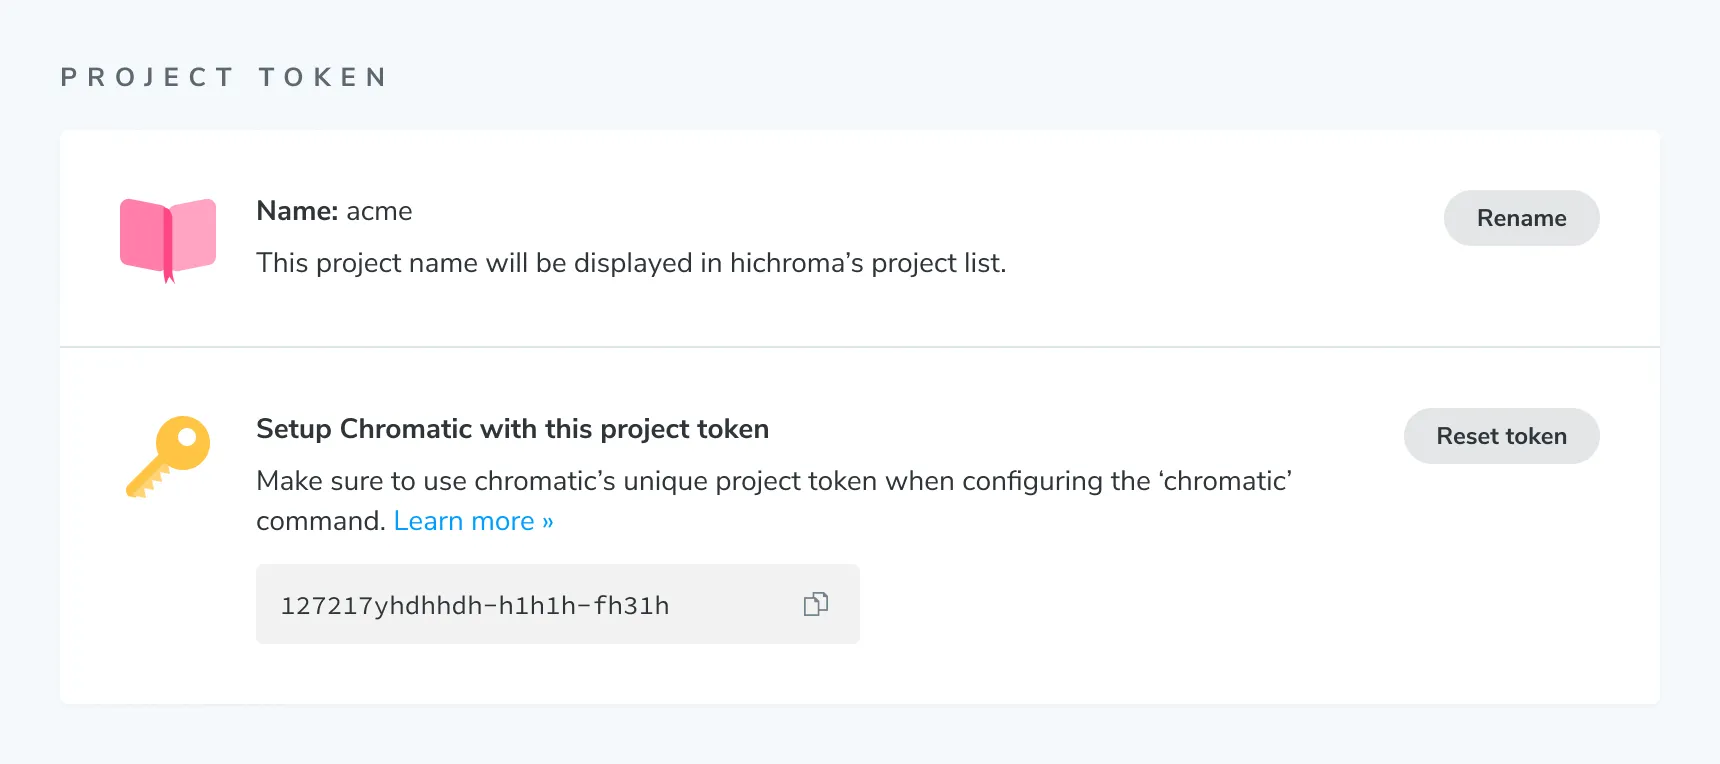Click the hichroma project list description text
This screenshot has width=1720, height=764.
coord(631,263)
